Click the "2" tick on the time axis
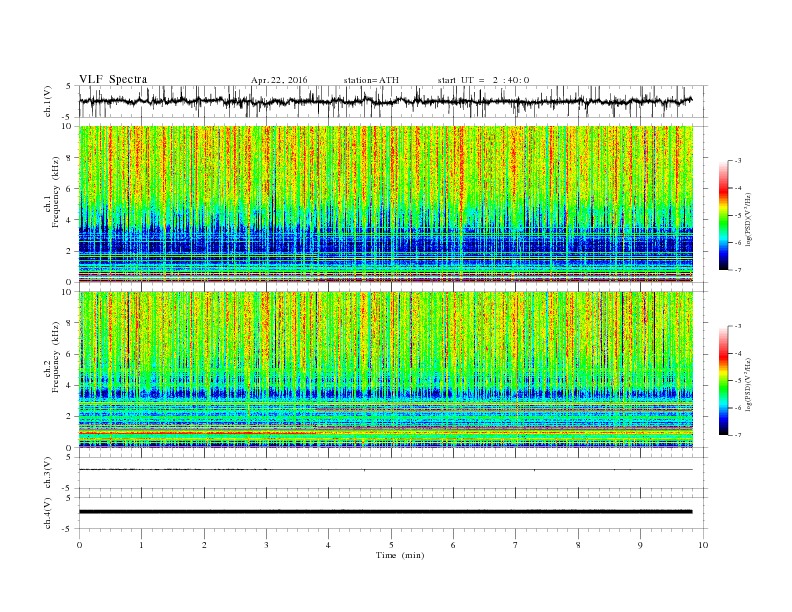Viewport: 792px width, 612px height. [x=204, y=545]
